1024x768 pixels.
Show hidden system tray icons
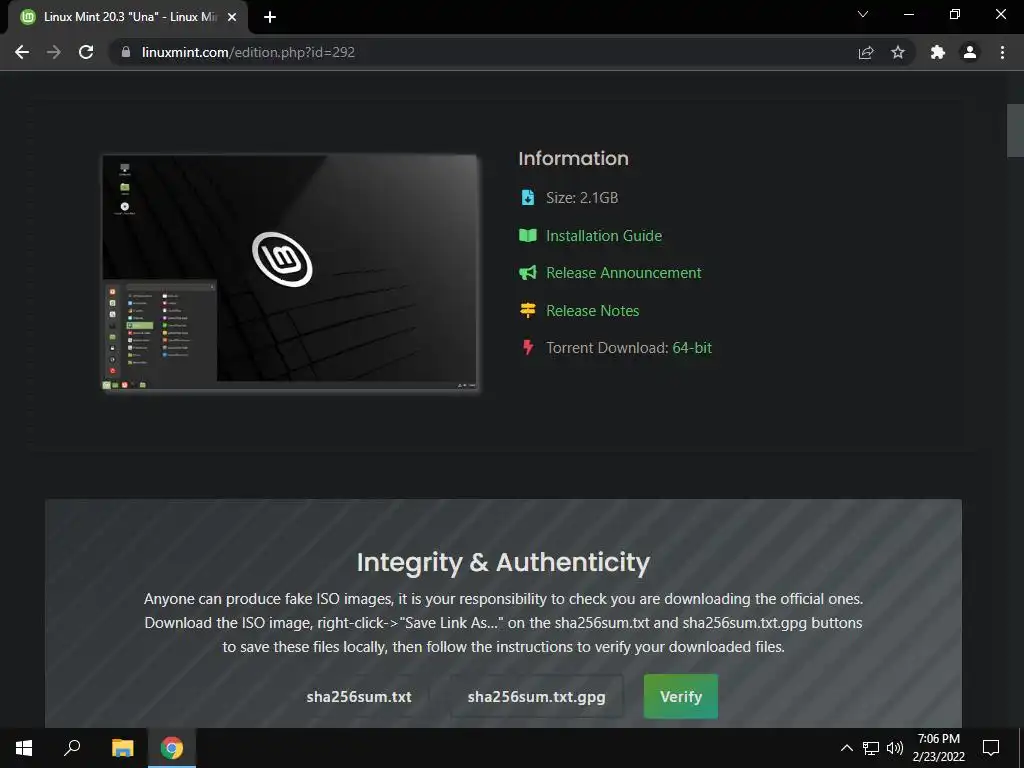tap(846, 748)
